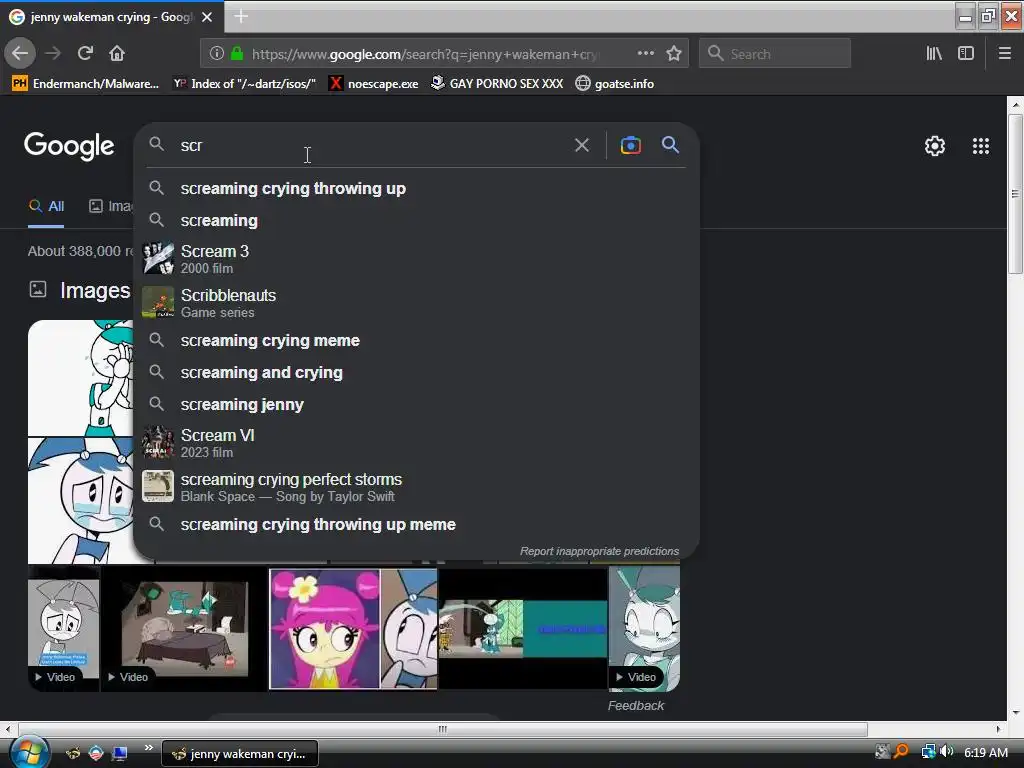Select the screaming suggestion
Viewport: 1024px width, 768px height.
click(x=416, y=221)
